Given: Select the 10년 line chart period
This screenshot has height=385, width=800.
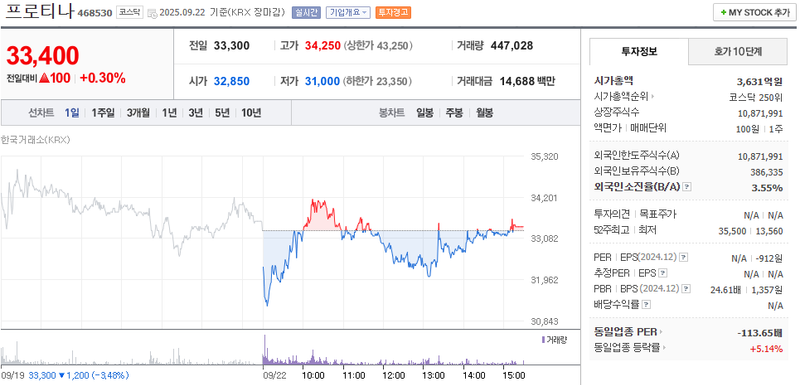Looking at the screenshot, I should [251, 113].
